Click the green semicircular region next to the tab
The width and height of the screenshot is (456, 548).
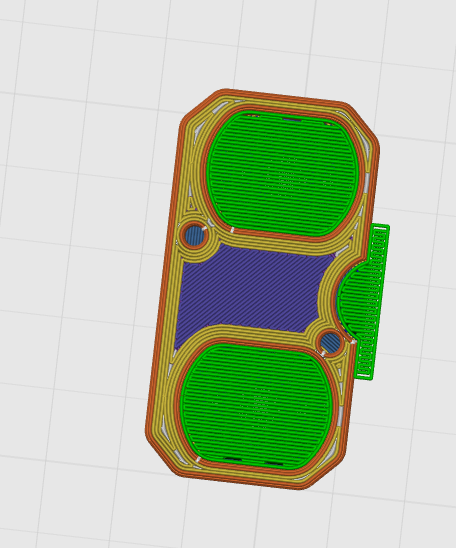[351, 301]
